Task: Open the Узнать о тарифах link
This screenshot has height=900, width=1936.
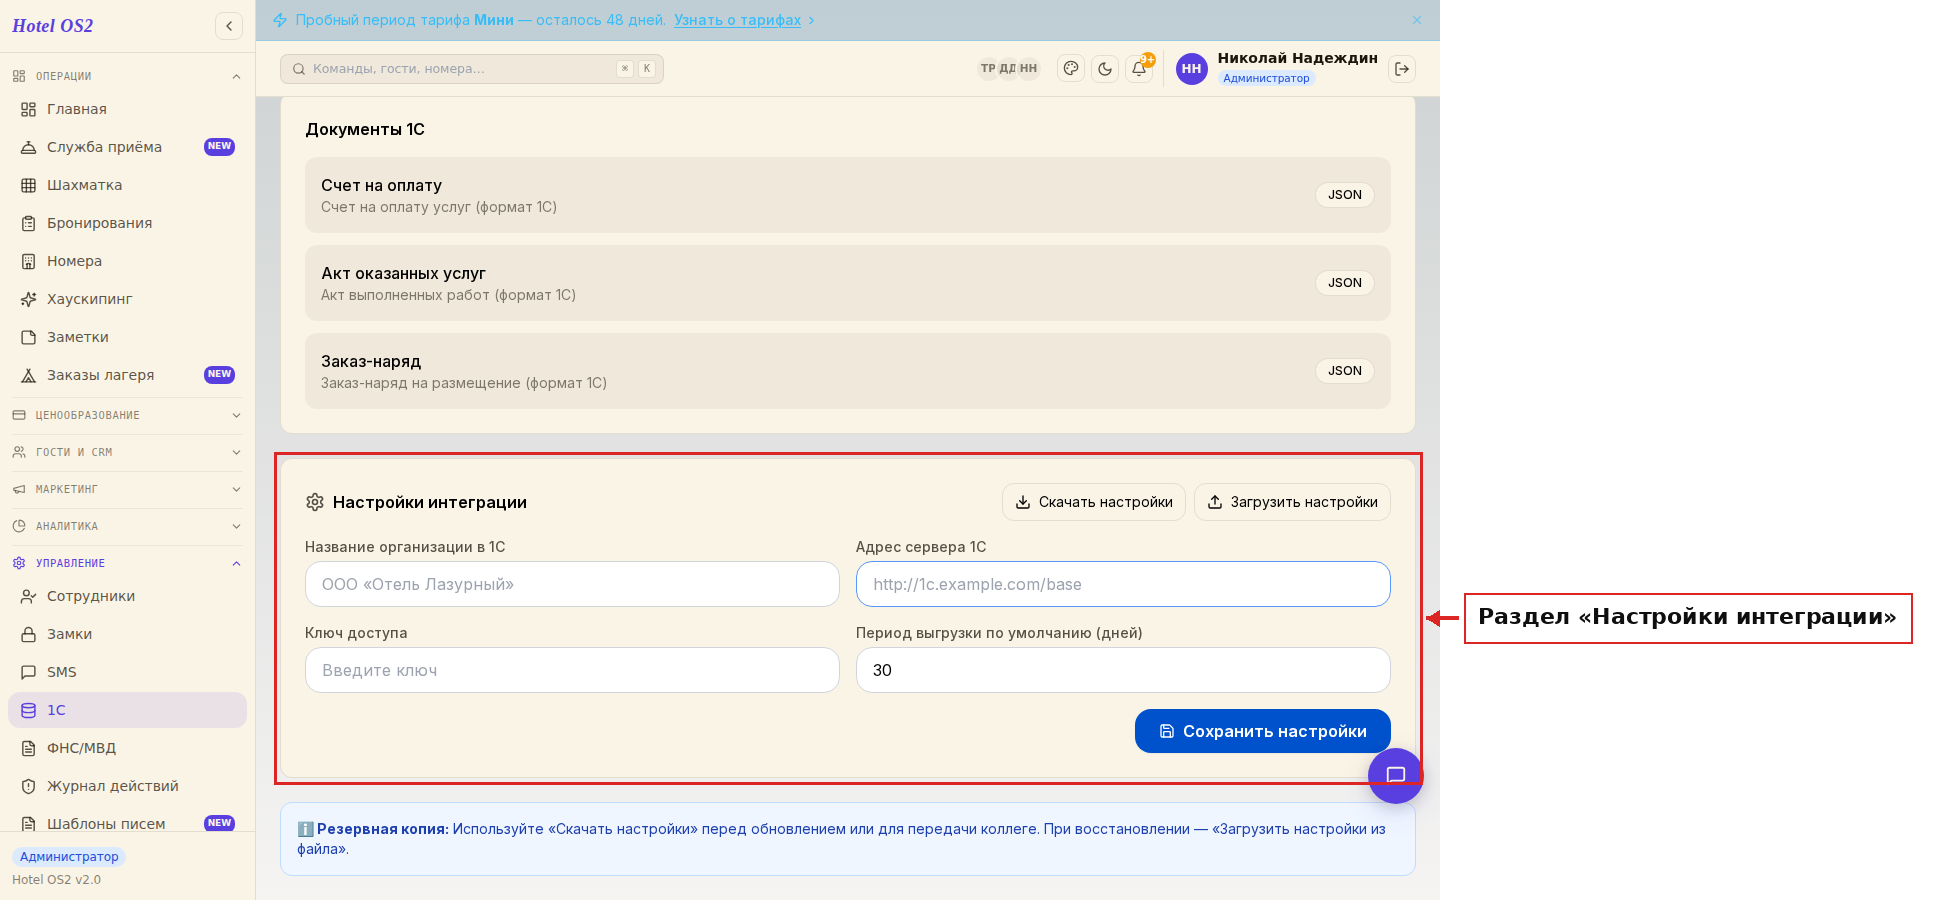Action: click(x=737, y=20)
